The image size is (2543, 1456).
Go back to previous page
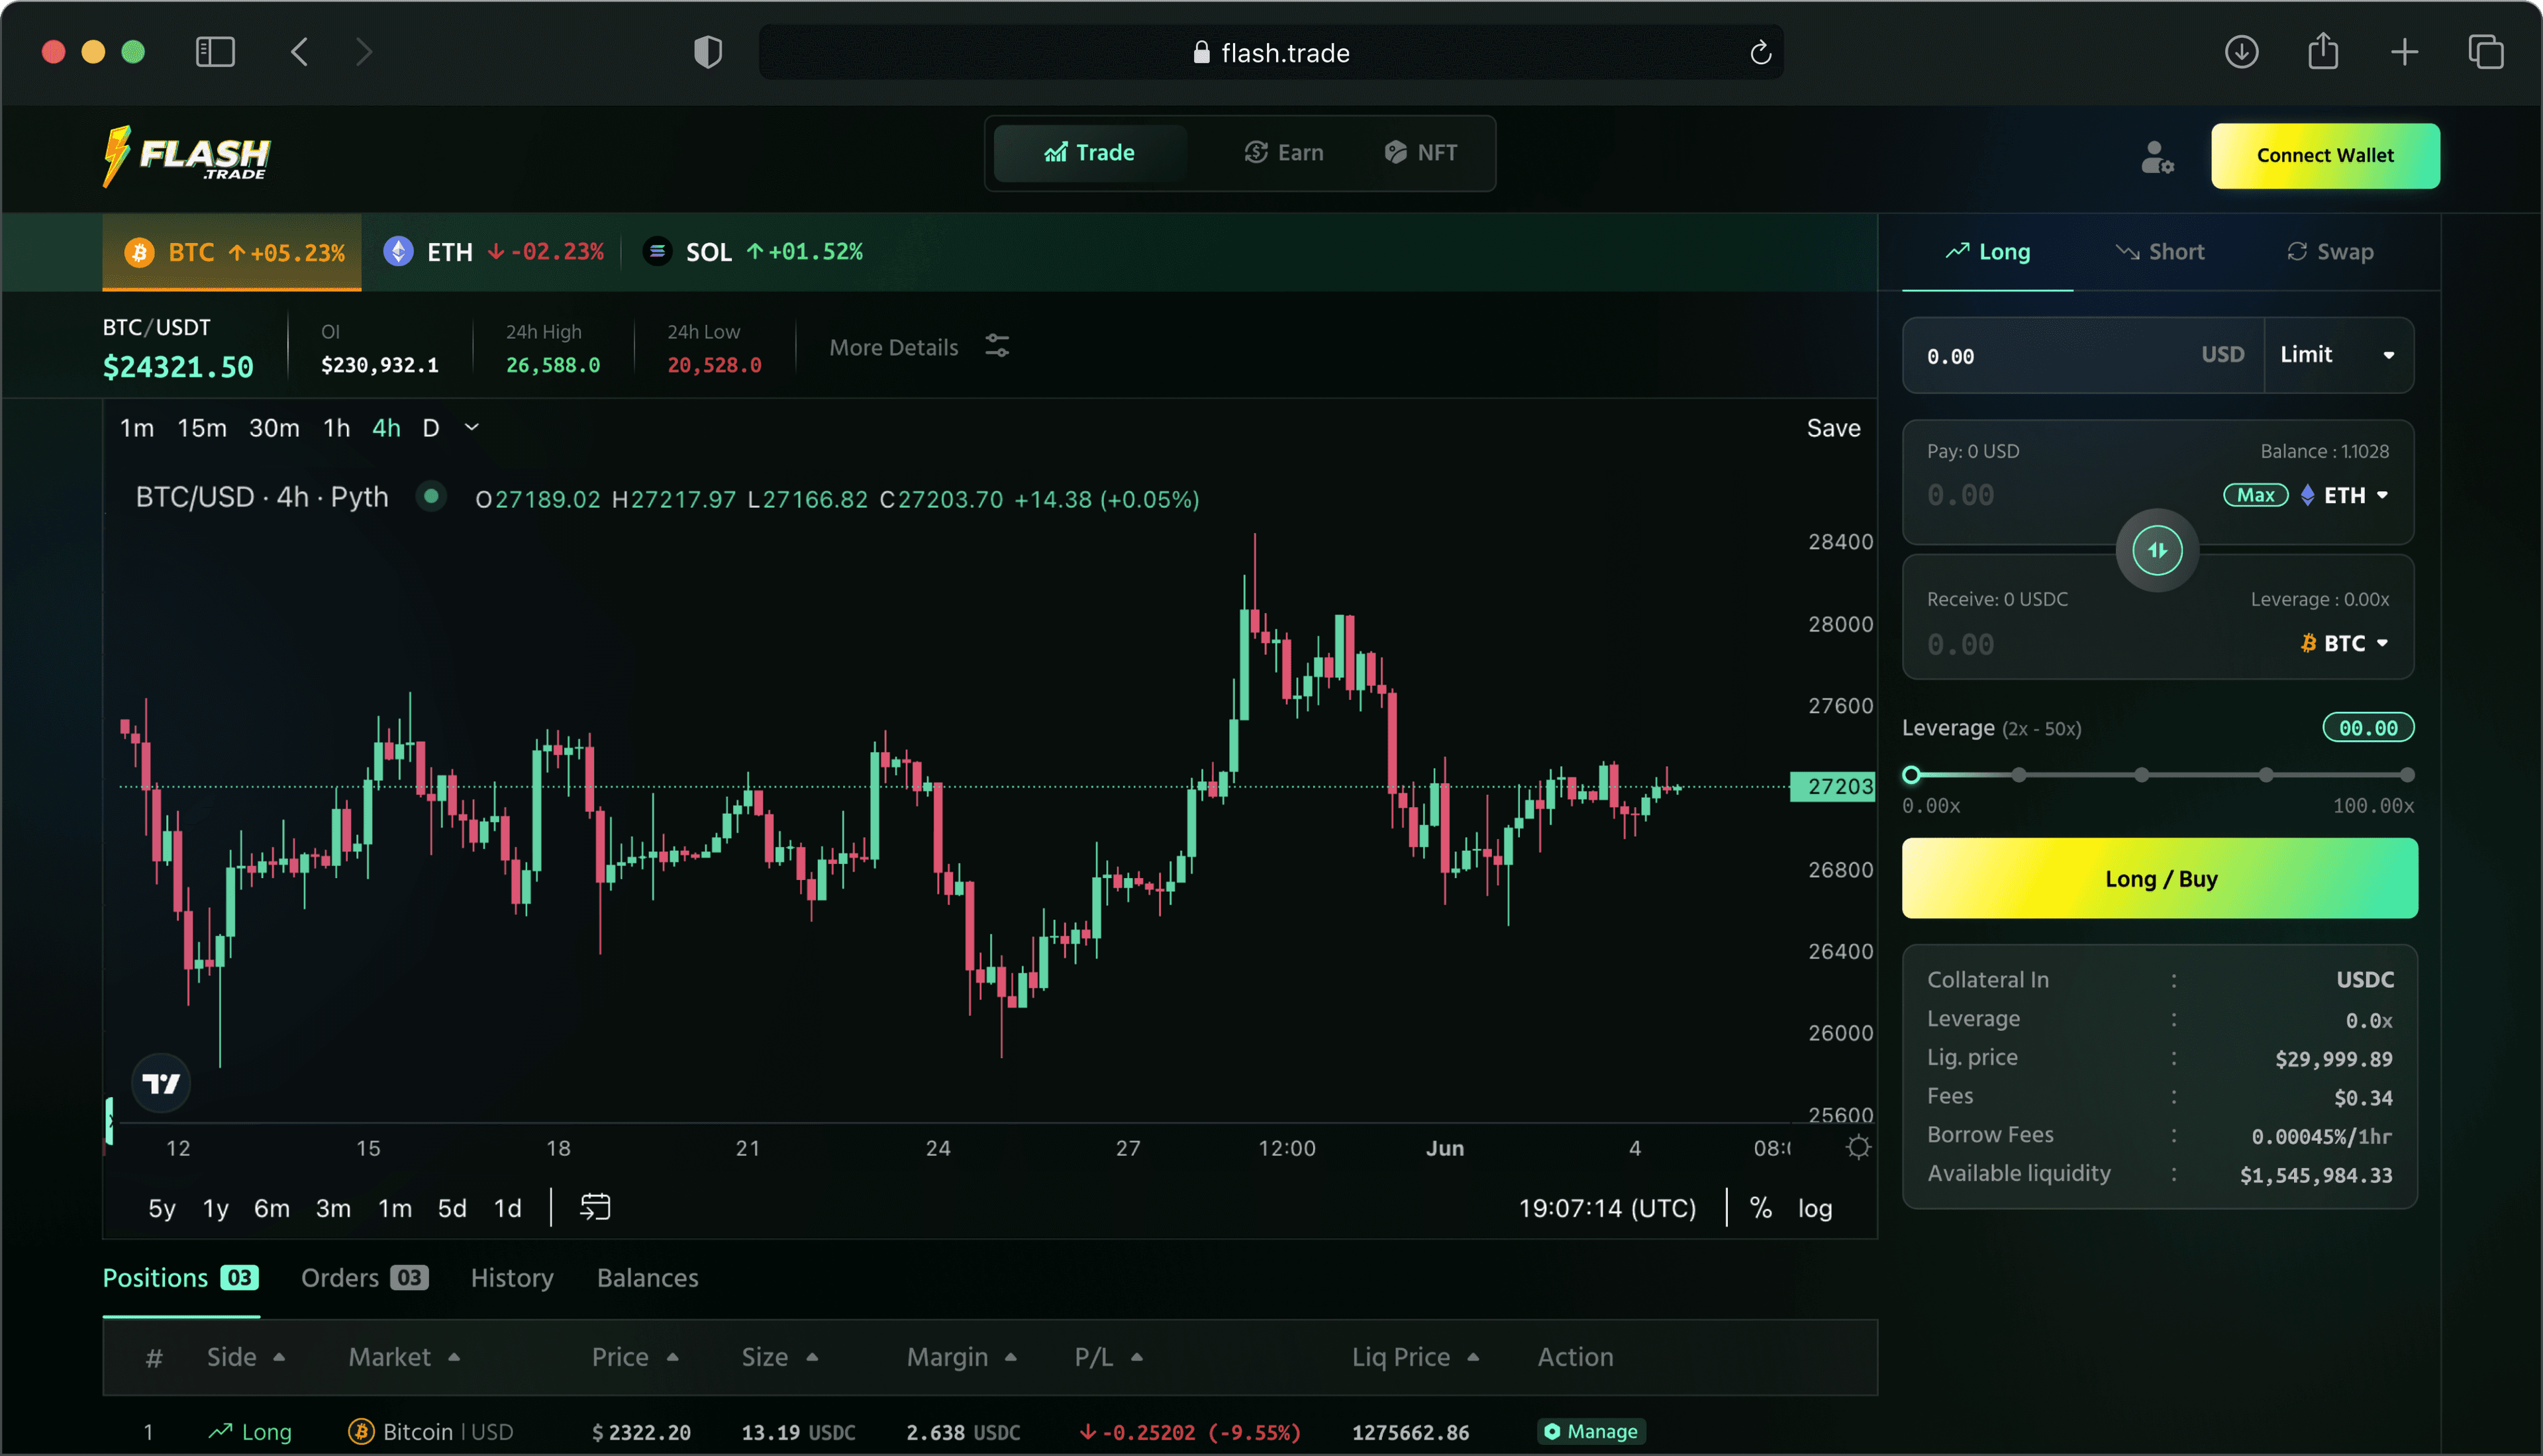click(299, 52)
